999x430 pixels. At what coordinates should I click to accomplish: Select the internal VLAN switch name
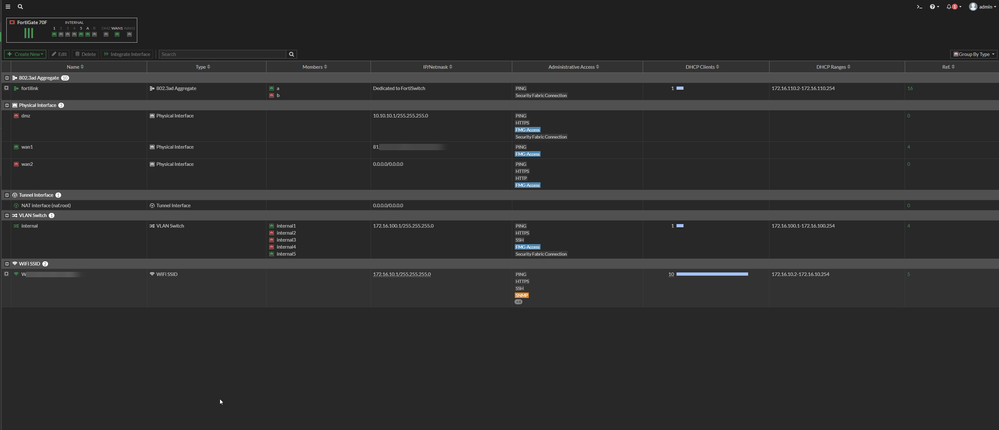[x=30, y=226]
